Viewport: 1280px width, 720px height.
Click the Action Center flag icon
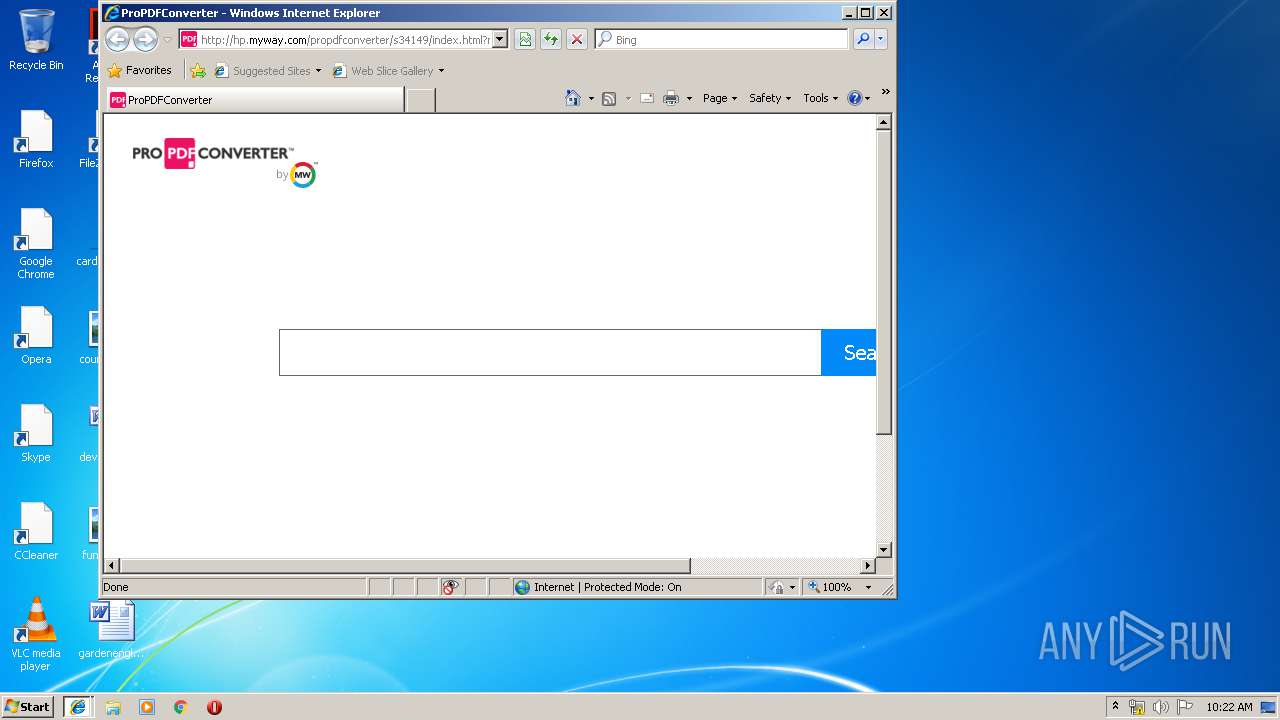(x=1185, y=707)
